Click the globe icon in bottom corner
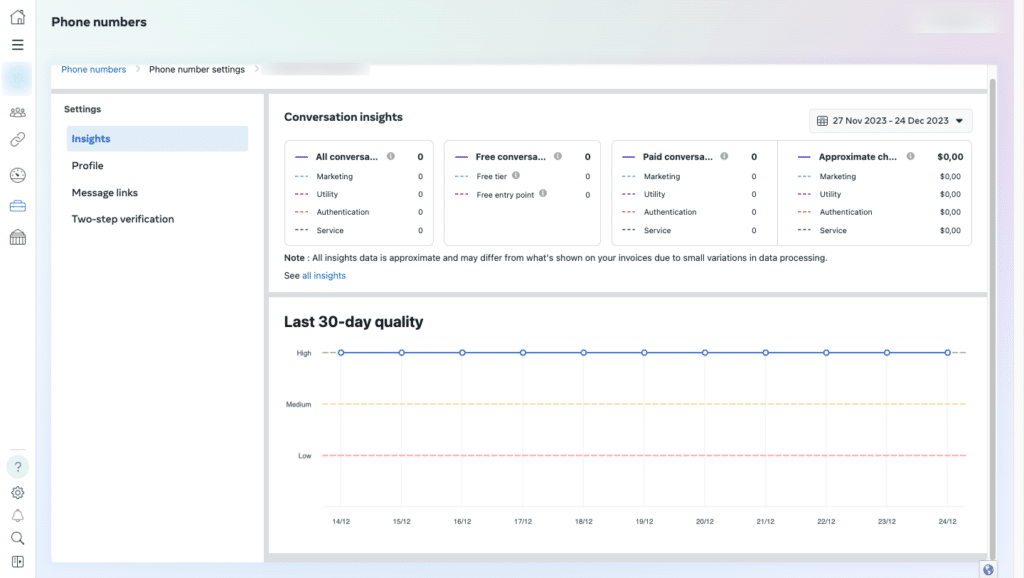Image resolution: width=1024 pixels, height=578 pixels. coord(988,570)
